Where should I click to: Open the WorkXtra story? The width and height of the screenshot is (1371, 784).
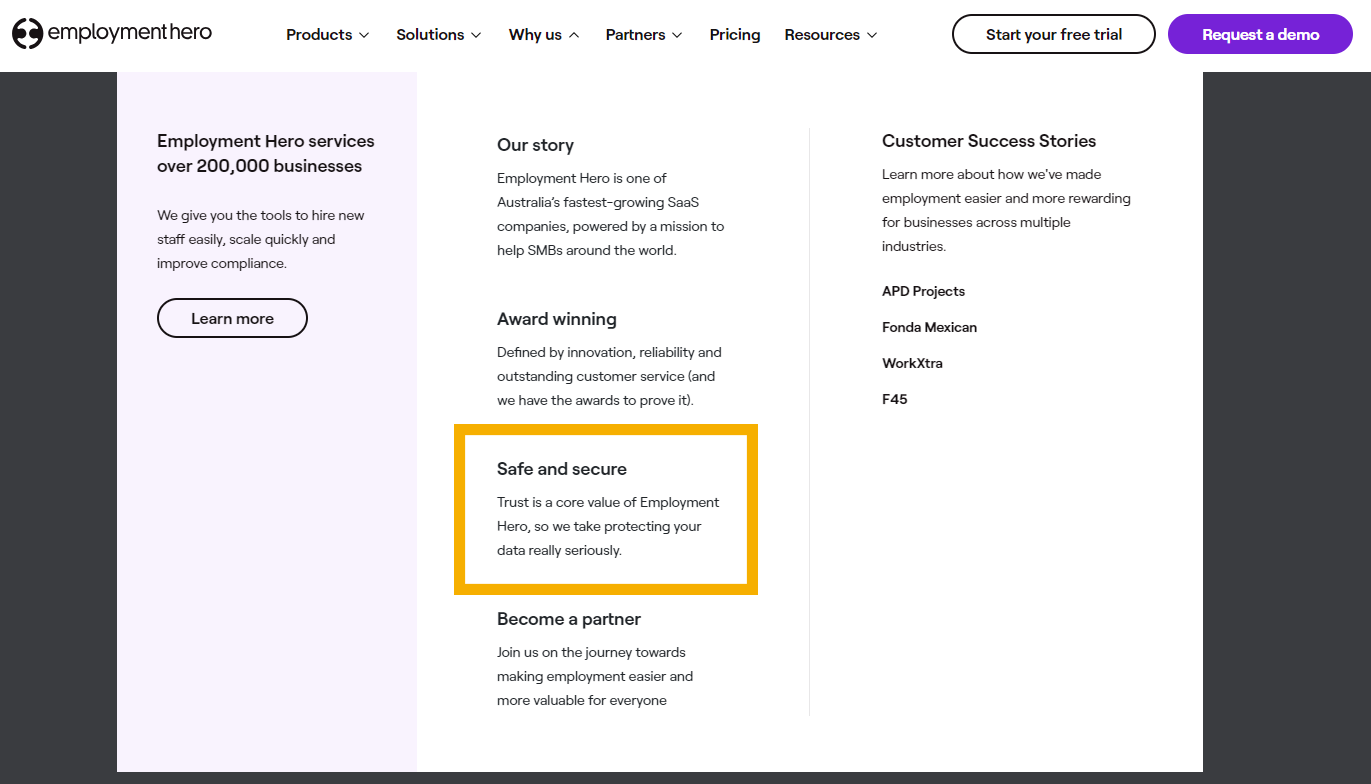click(912, 363)
